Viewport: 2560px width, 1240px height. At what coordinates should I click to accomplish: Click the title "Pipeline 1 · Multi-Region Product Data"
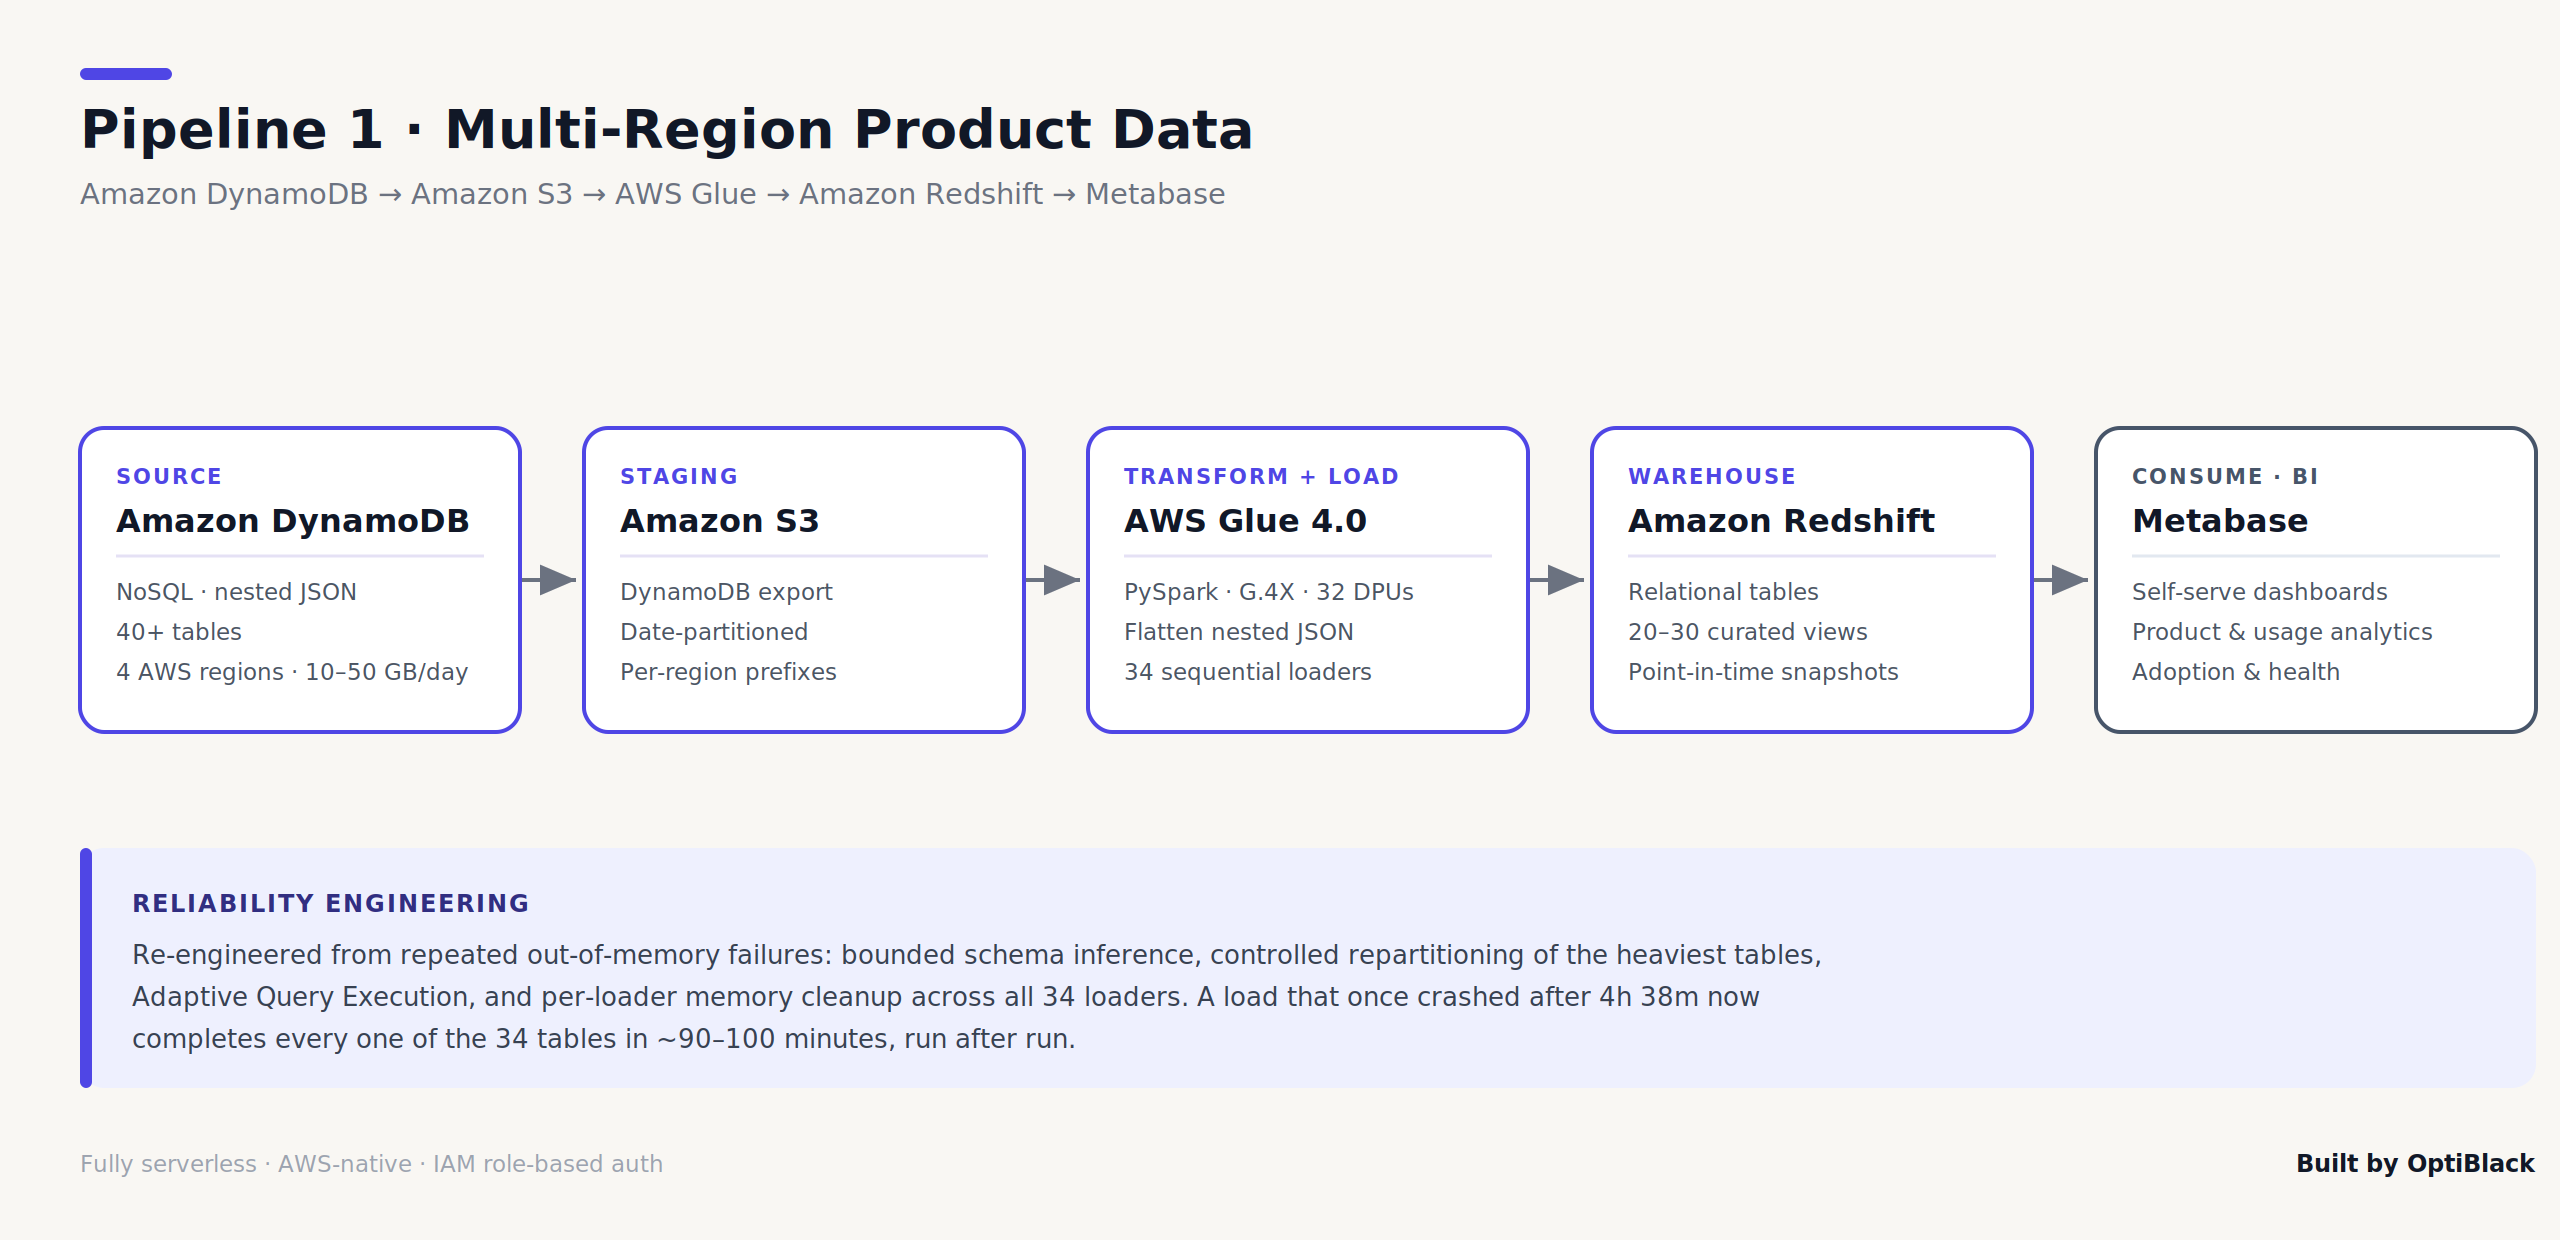667,130
